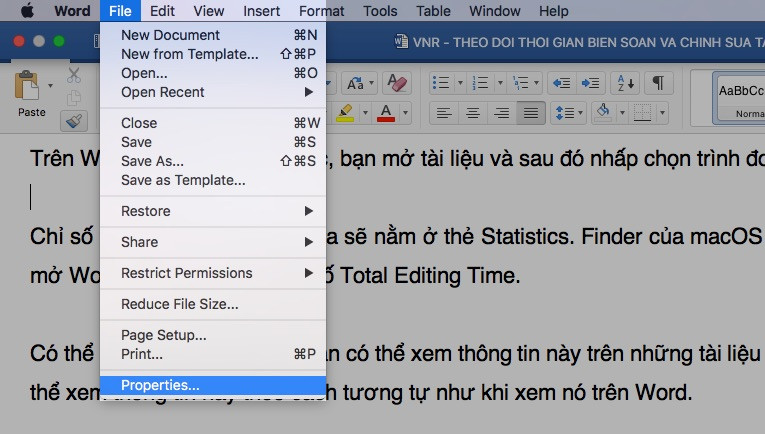
Task: Increase paragraph indent
Action: [x=588, y=83]
